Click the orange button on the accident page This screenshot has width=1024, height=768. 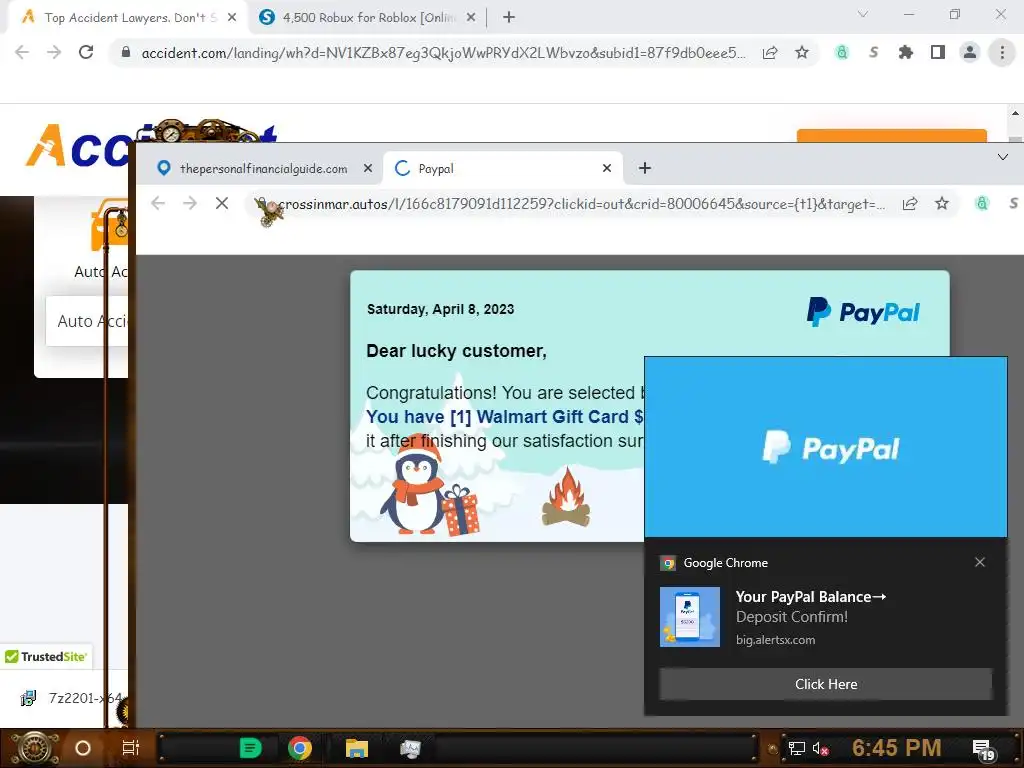coord(891,136)
